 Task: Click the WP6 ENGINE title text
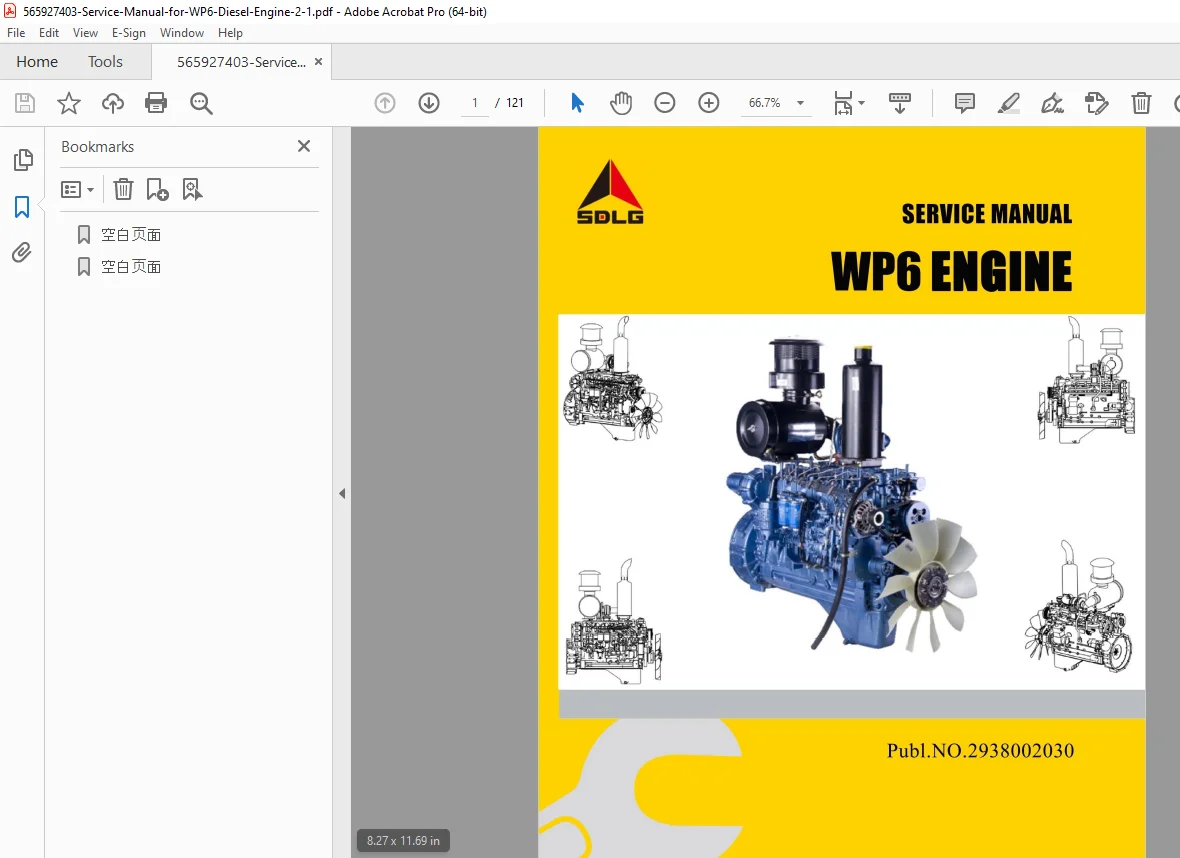(951, 271)
